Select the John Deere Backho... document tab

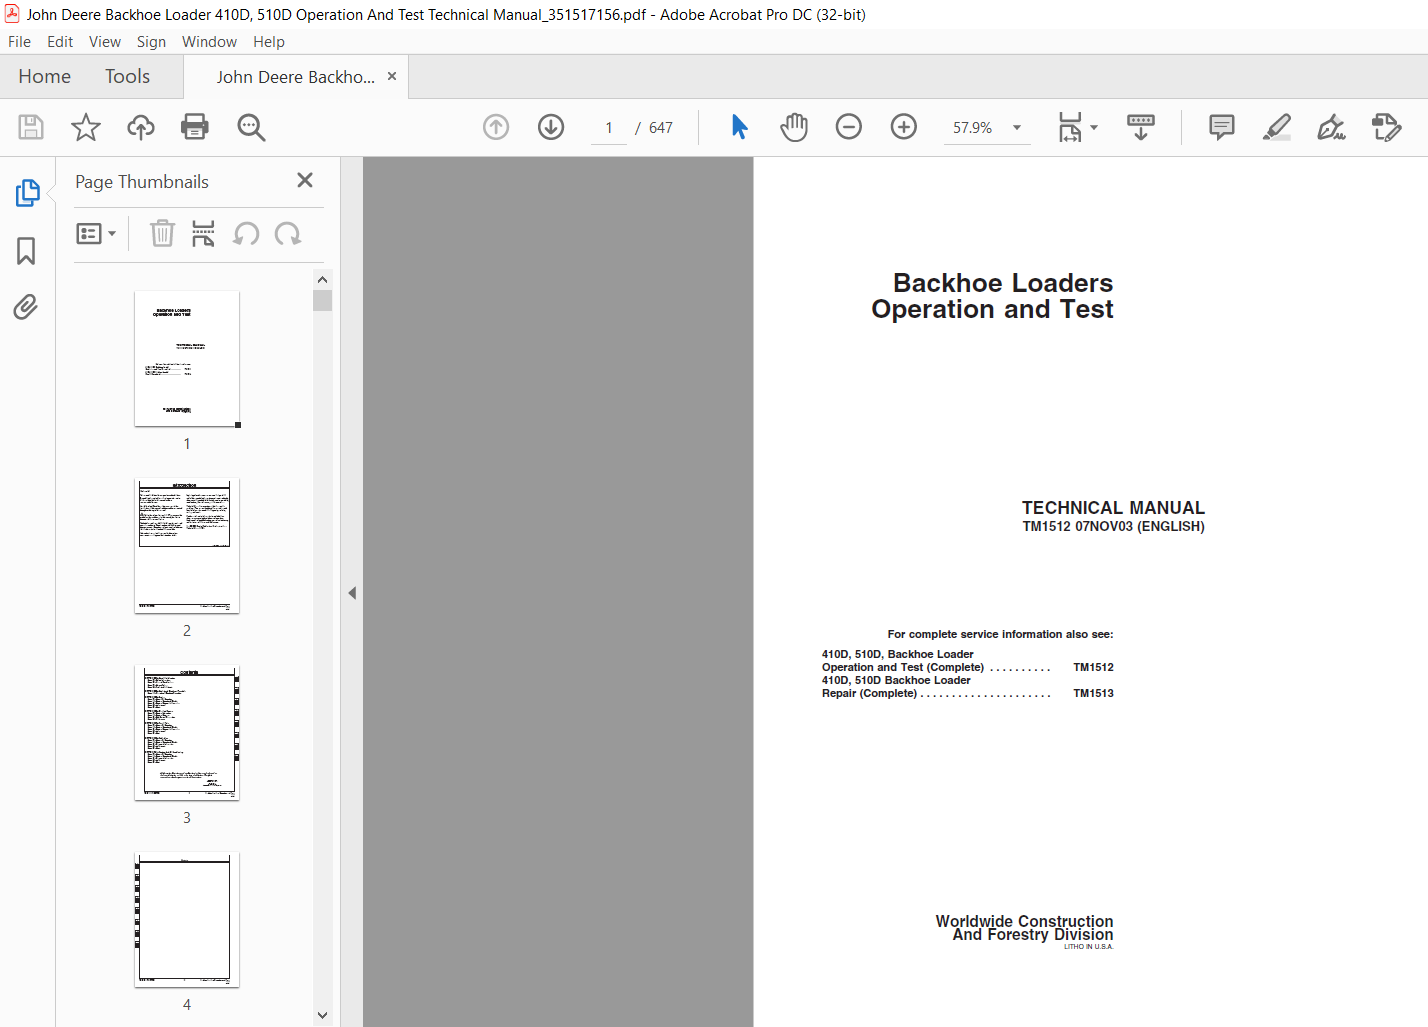(x=296, y=77)
